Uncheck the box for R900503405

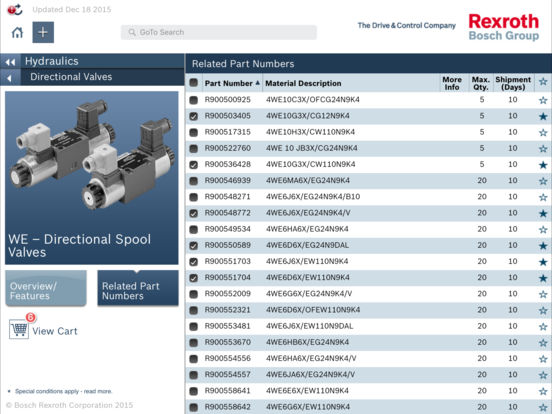point(194,116)
